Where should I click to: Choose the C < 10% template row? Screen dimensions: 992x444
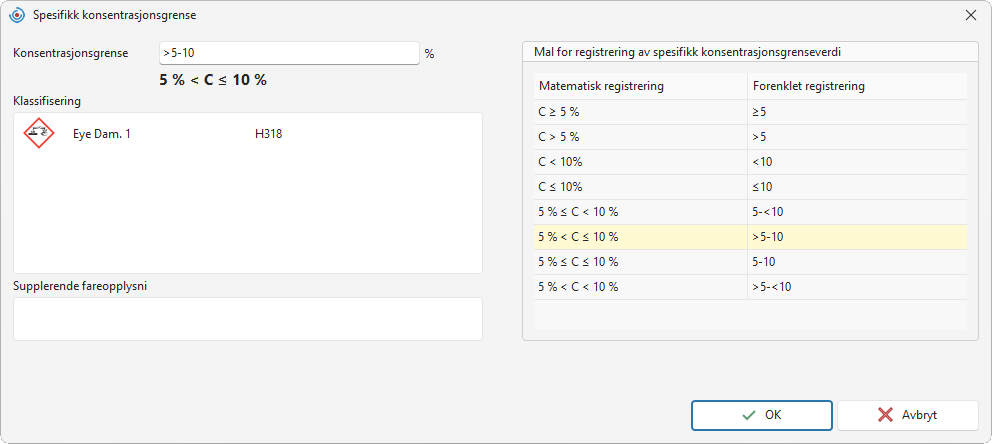(x=750, y=162)
